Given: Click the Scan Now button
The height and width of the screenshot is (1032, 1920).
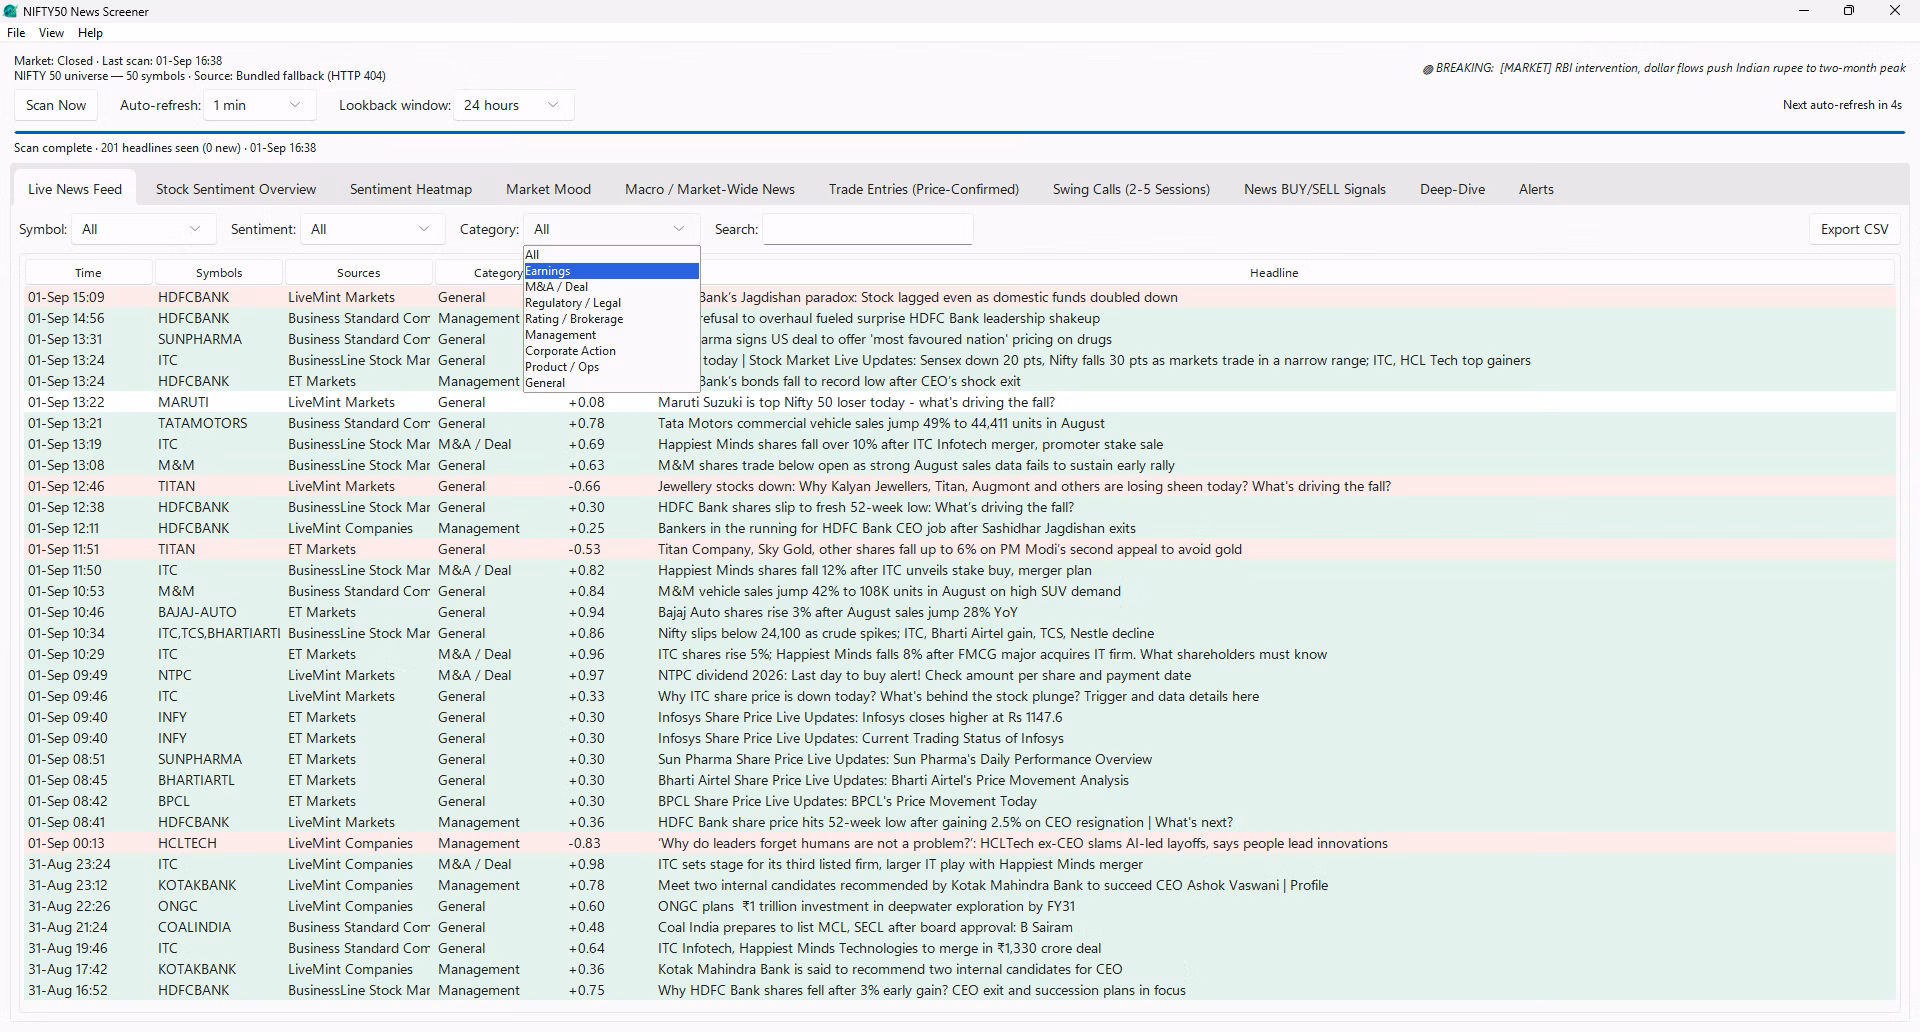Looking at the screenshot, I should 56,105.
